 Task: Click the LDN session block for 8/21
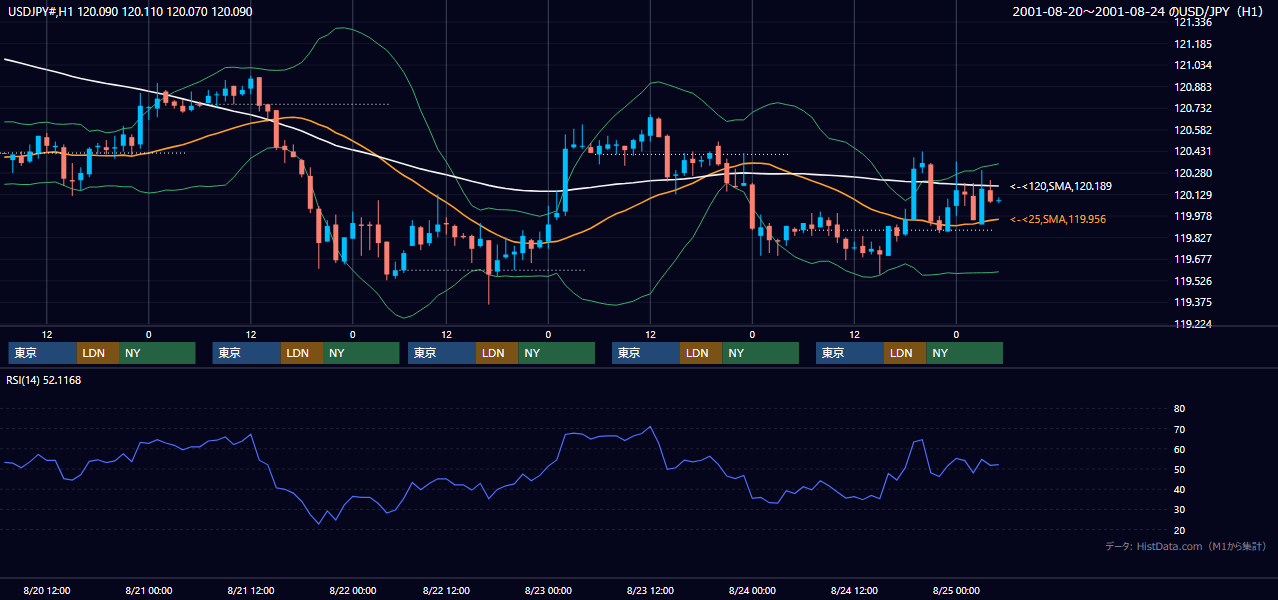pyautogui.click(x=302, y=353)
